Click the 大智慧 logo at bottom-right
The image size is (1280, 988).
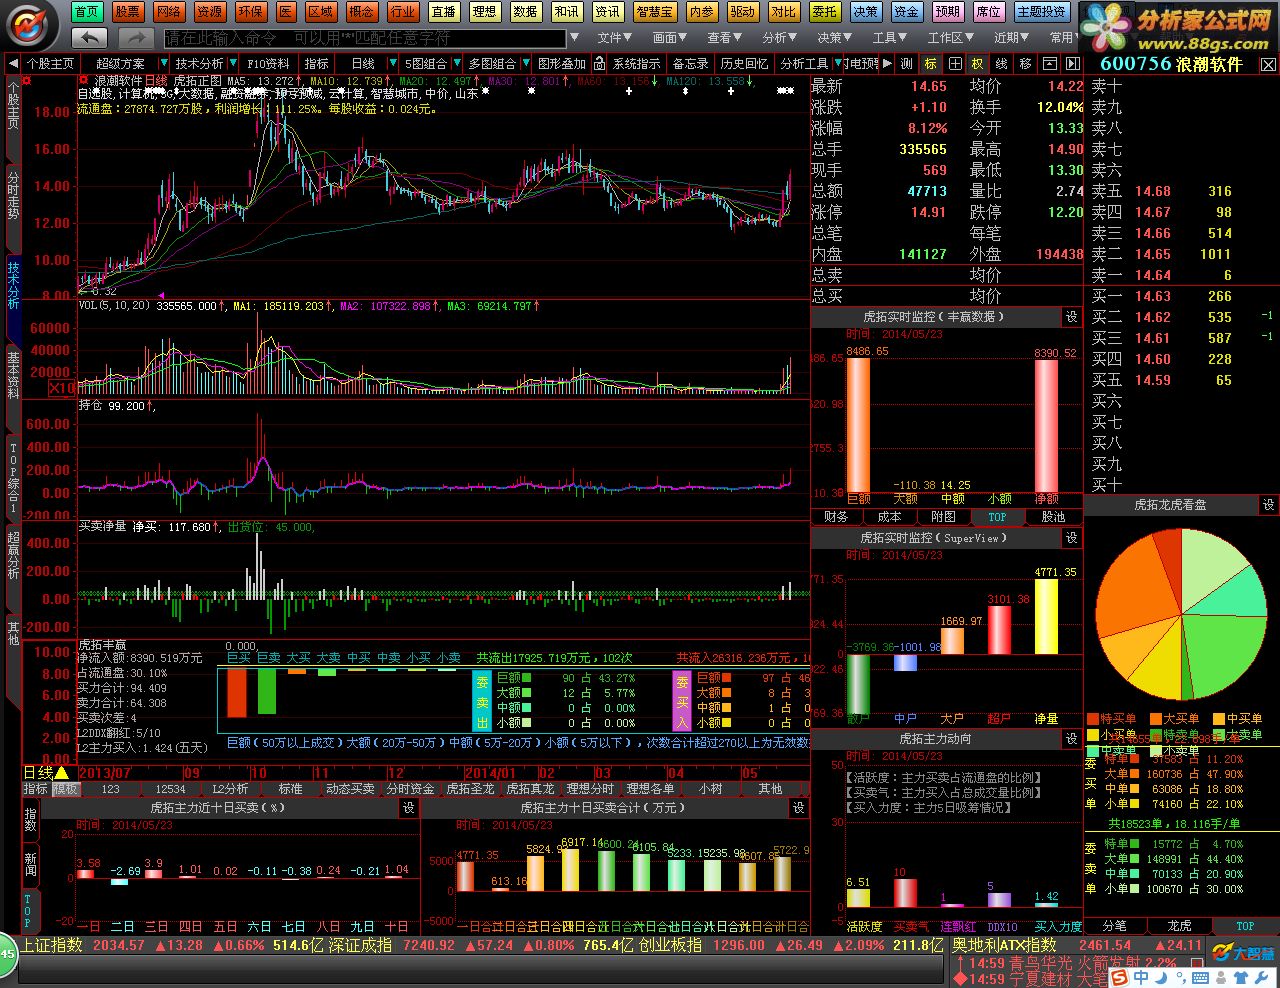click(x=1244, y=953)
